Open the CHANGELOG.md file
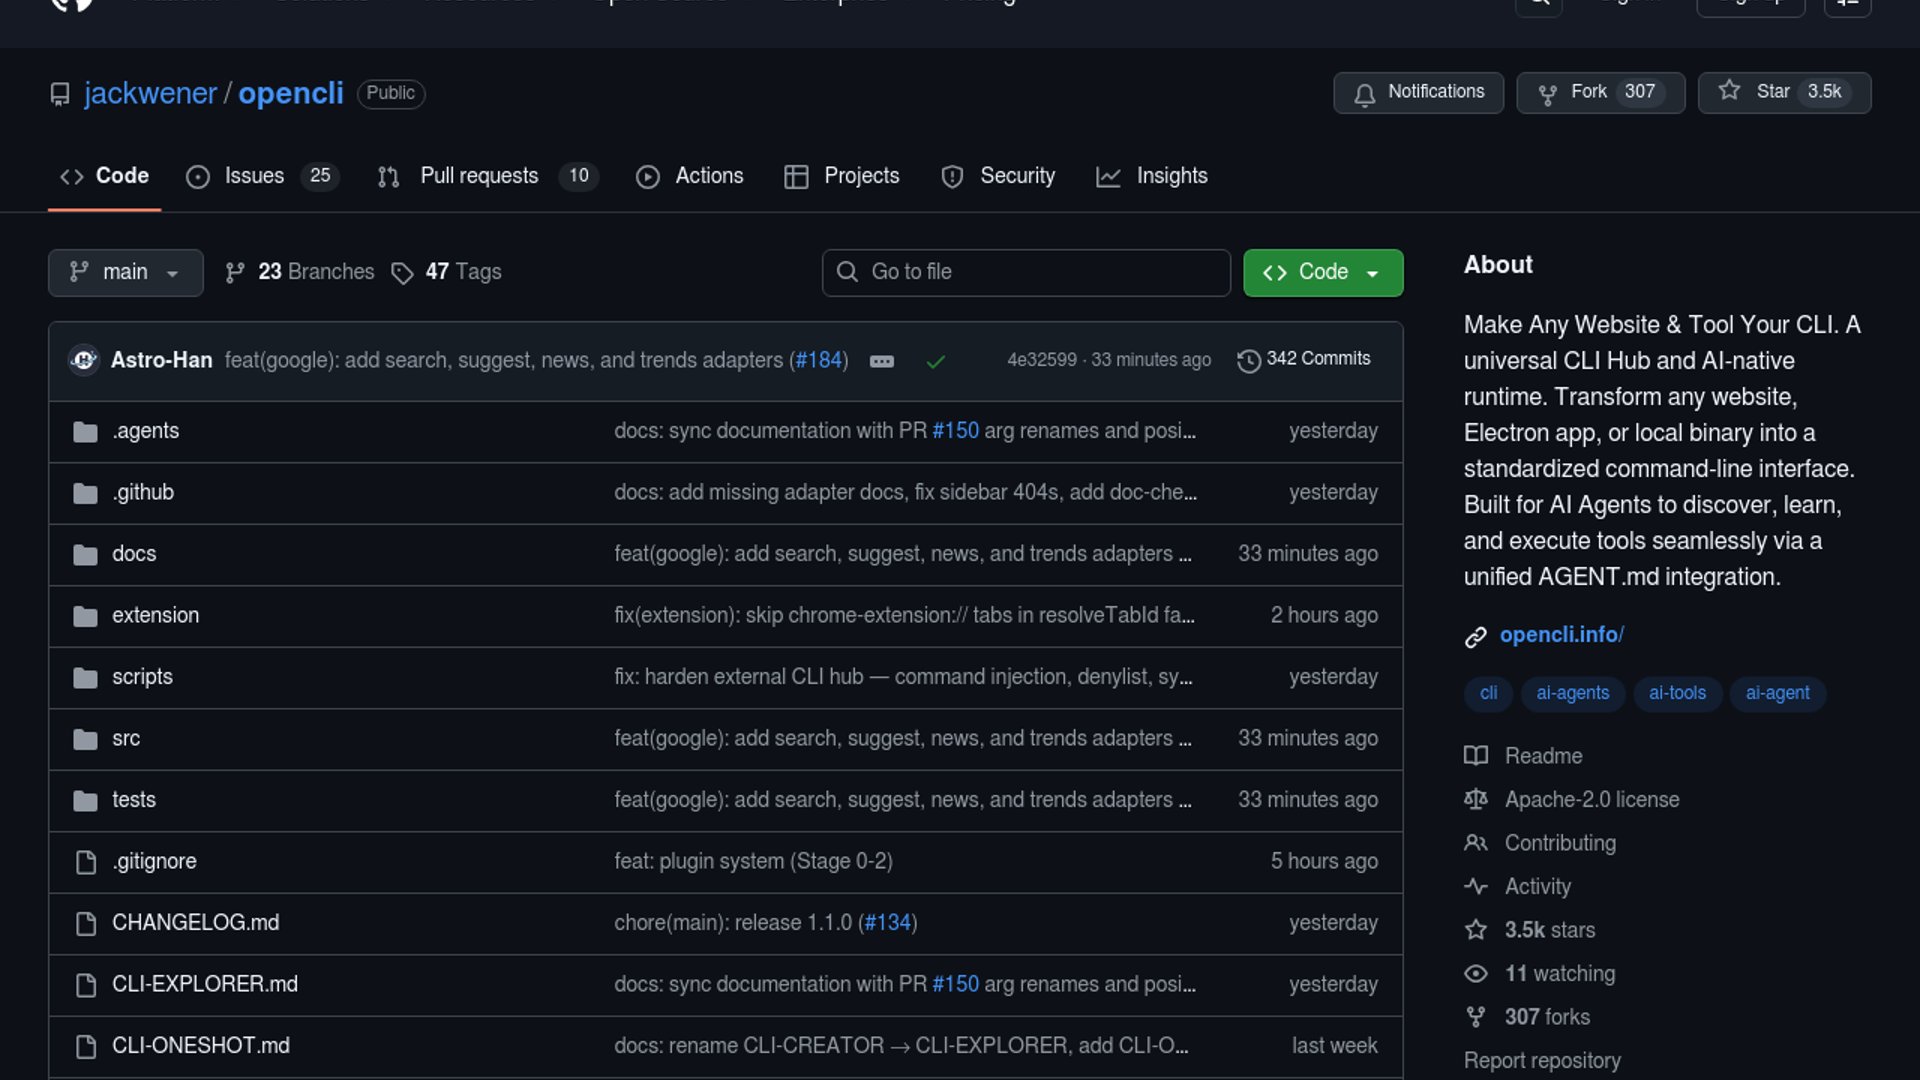 195,923
